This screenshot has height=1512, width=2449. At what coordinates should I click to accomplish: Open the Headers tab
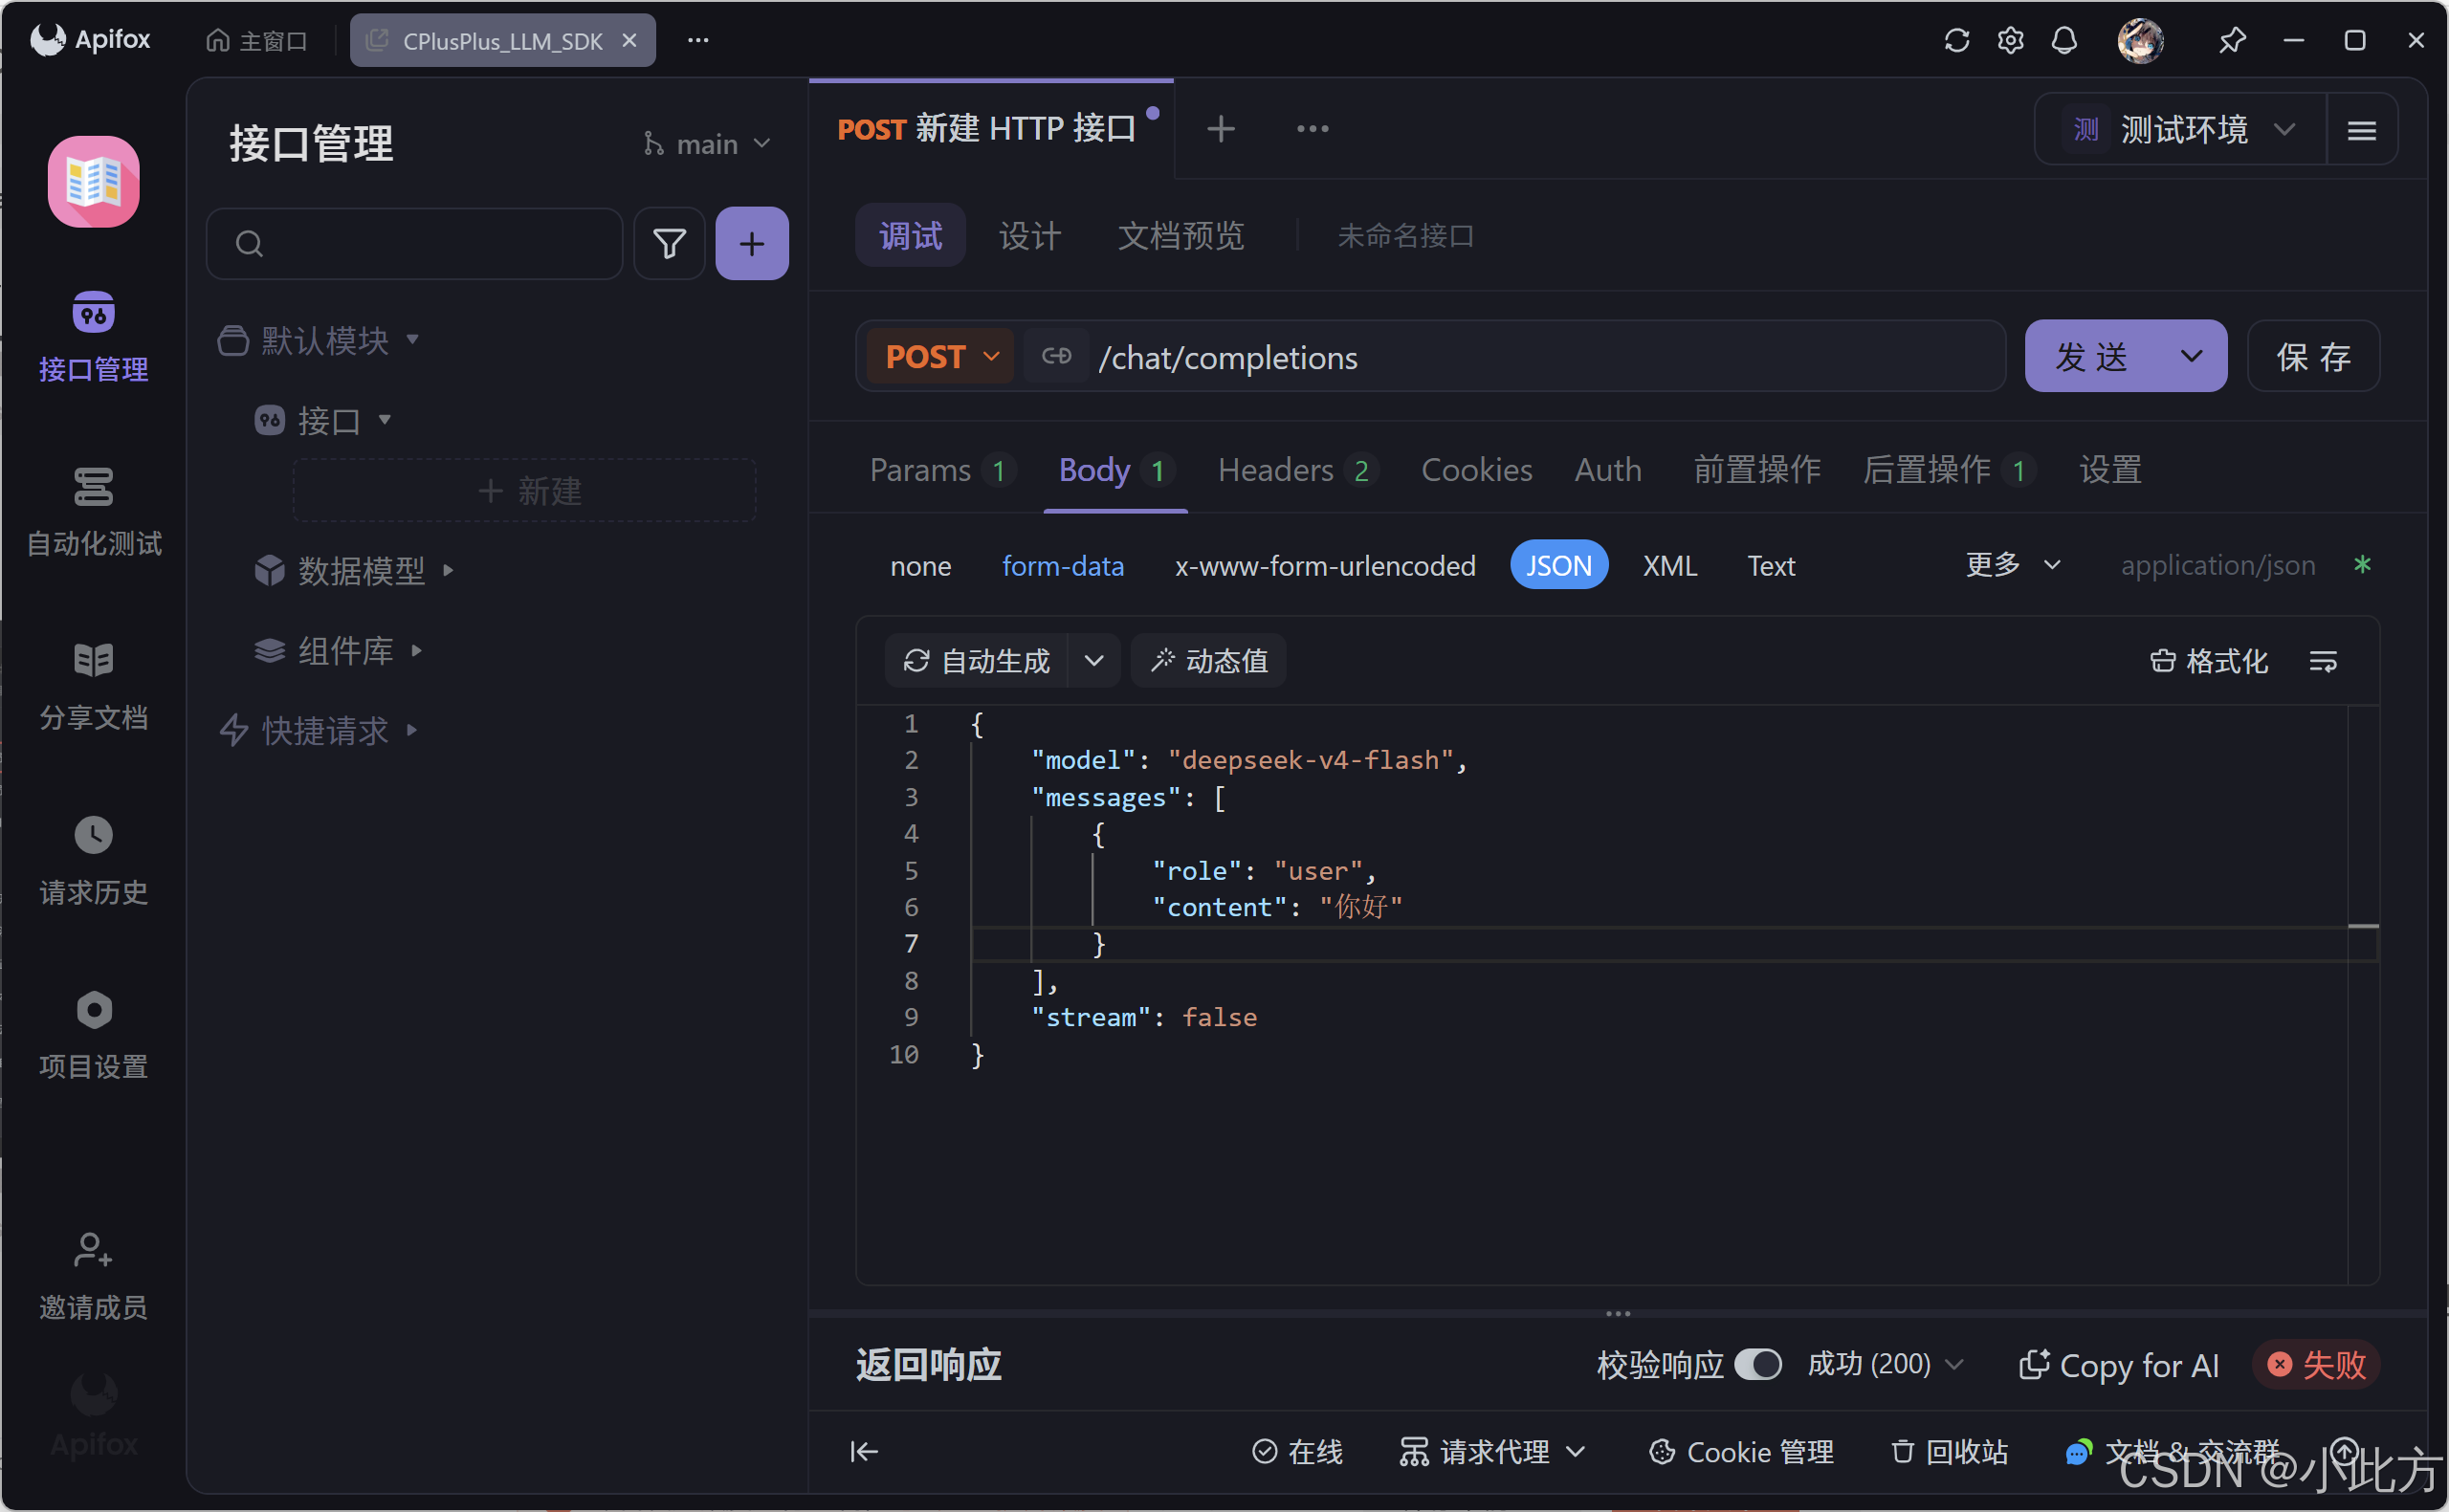tap(1298, 469)
